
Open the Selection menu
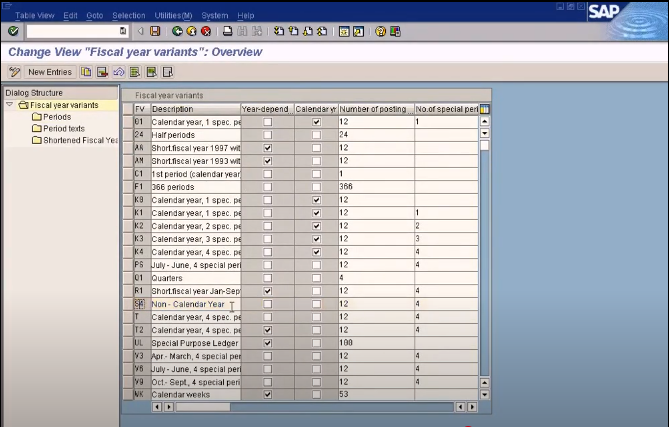129,15
